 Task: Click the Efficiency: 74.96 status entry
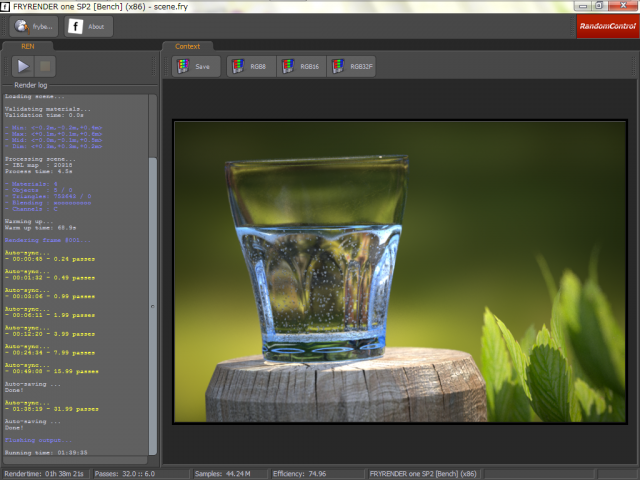point(299,474)
